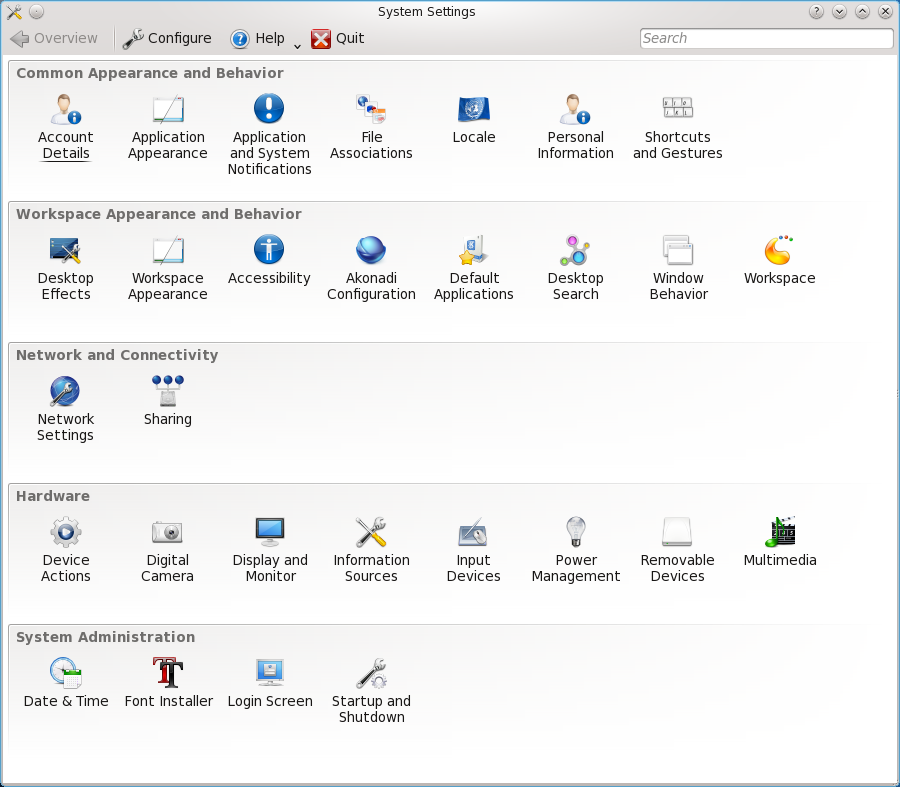The width and height of the screenshot is (900, 787).
Task: Open Device Actions settings
Action: pyautogui.click(x=65, y=550)
